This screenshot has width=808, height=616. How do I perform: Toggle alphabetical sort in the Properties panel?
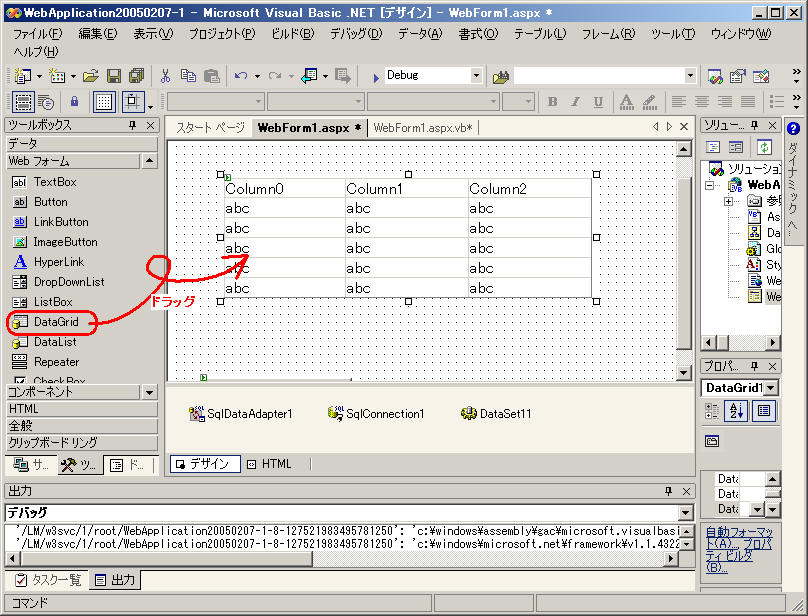coord(737,410)
